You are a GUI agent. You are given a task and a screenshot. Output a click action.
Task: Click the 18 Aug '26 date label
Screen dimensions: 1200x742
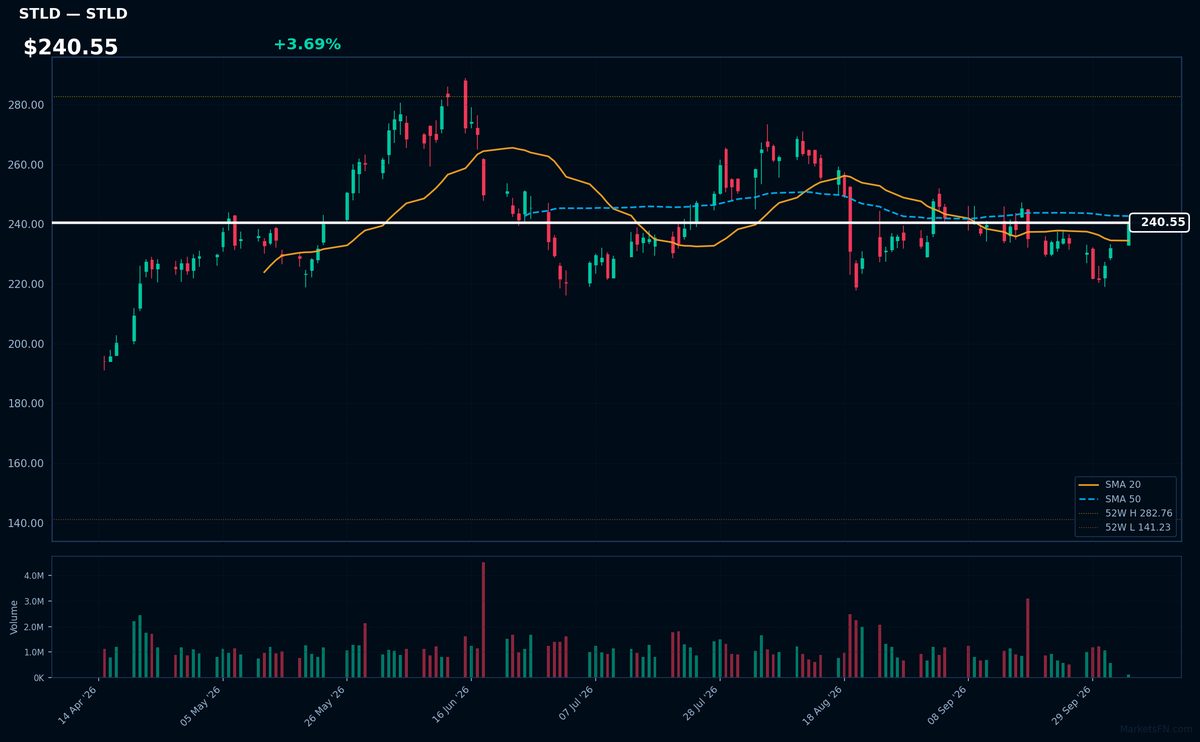pyautogui.click(x=824, y=706)
